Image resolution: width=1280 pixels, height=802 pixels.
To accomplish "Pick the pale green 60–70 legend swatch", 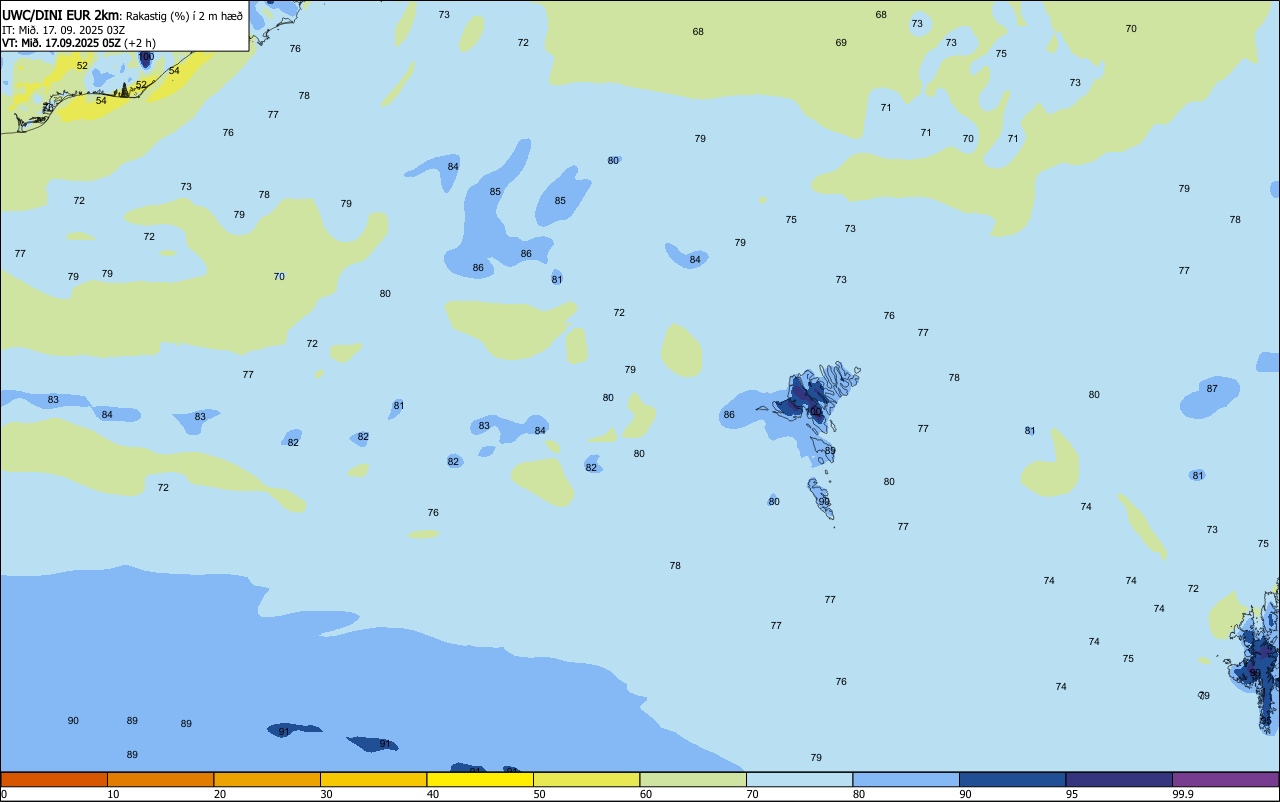I will [x=693, y=779].
